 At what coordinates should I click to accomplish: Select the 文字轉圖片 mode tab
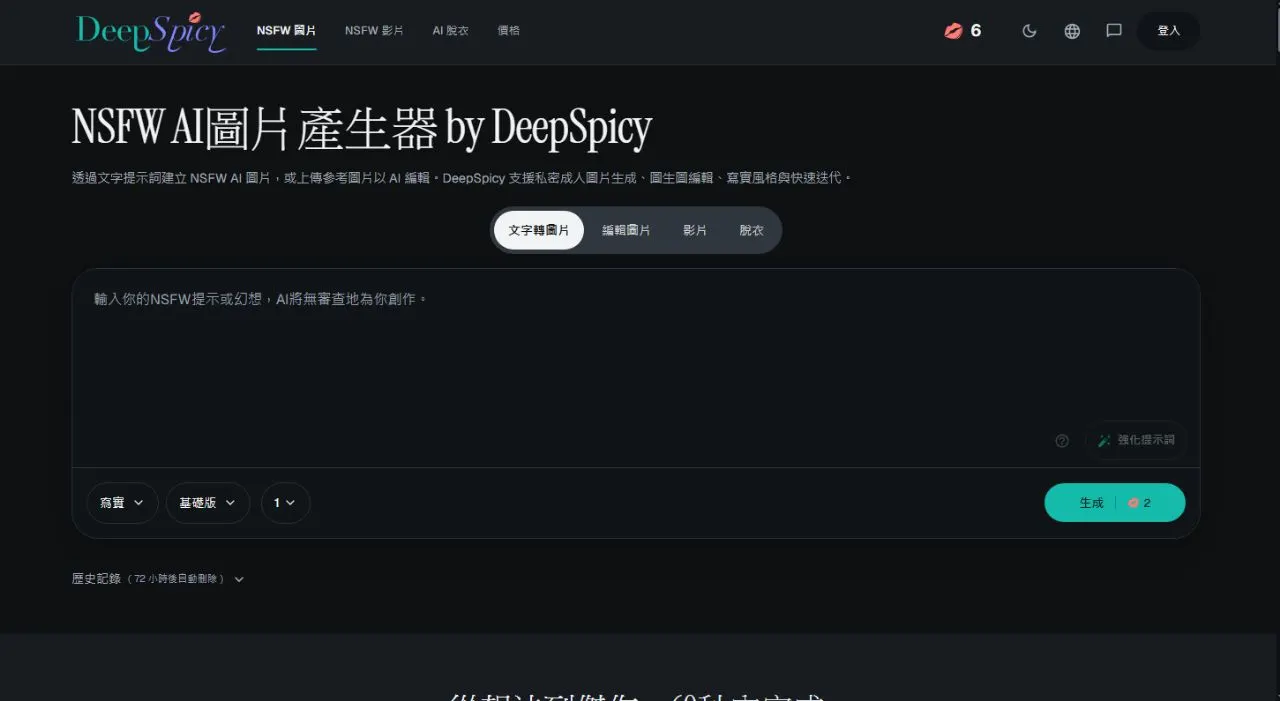(x=539, y=230)
